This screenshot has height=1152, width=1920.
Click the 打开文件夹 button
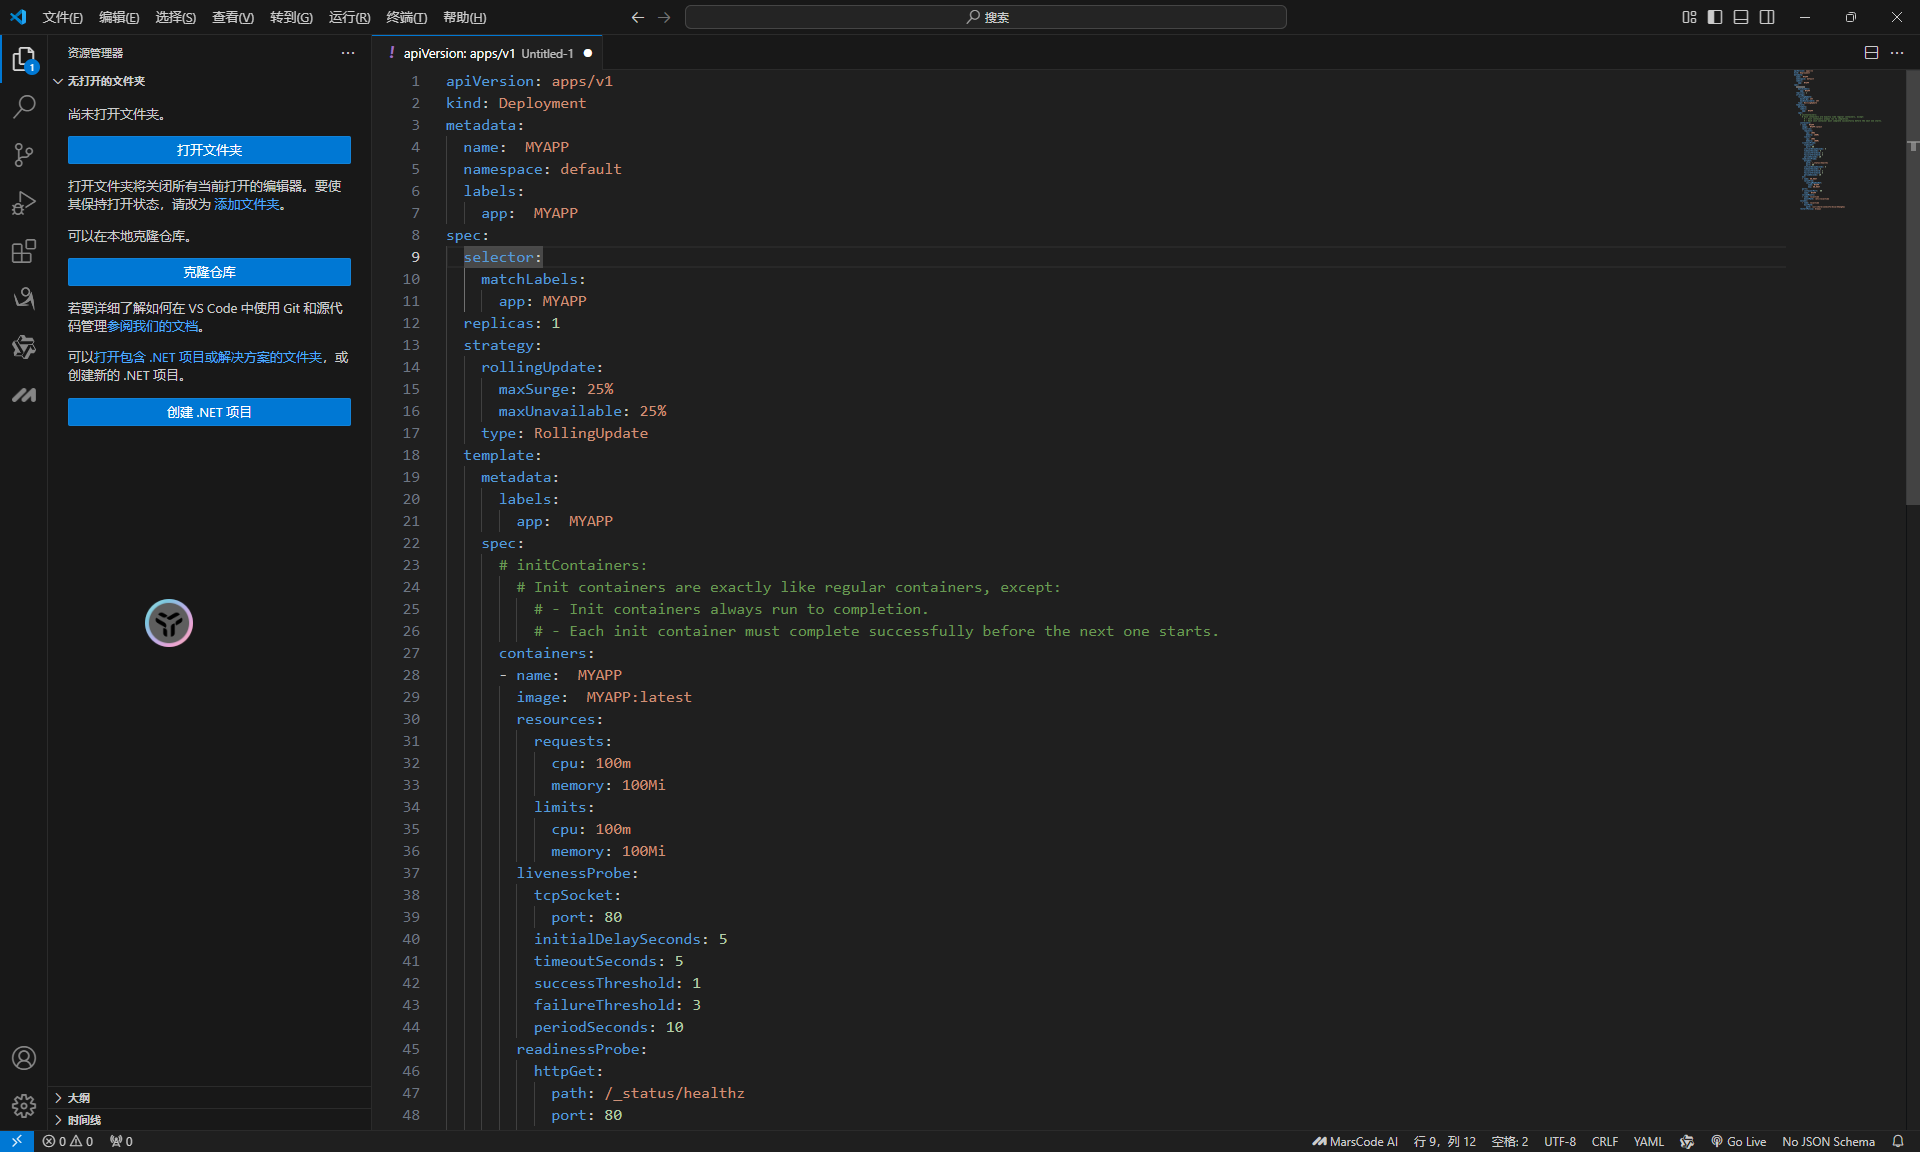point(209,150)
